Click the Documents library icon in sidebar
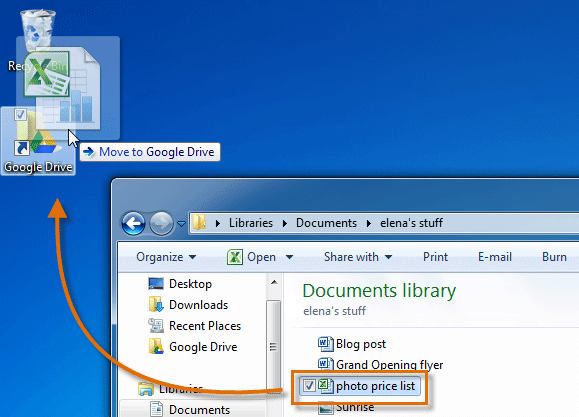 [157, 409]
